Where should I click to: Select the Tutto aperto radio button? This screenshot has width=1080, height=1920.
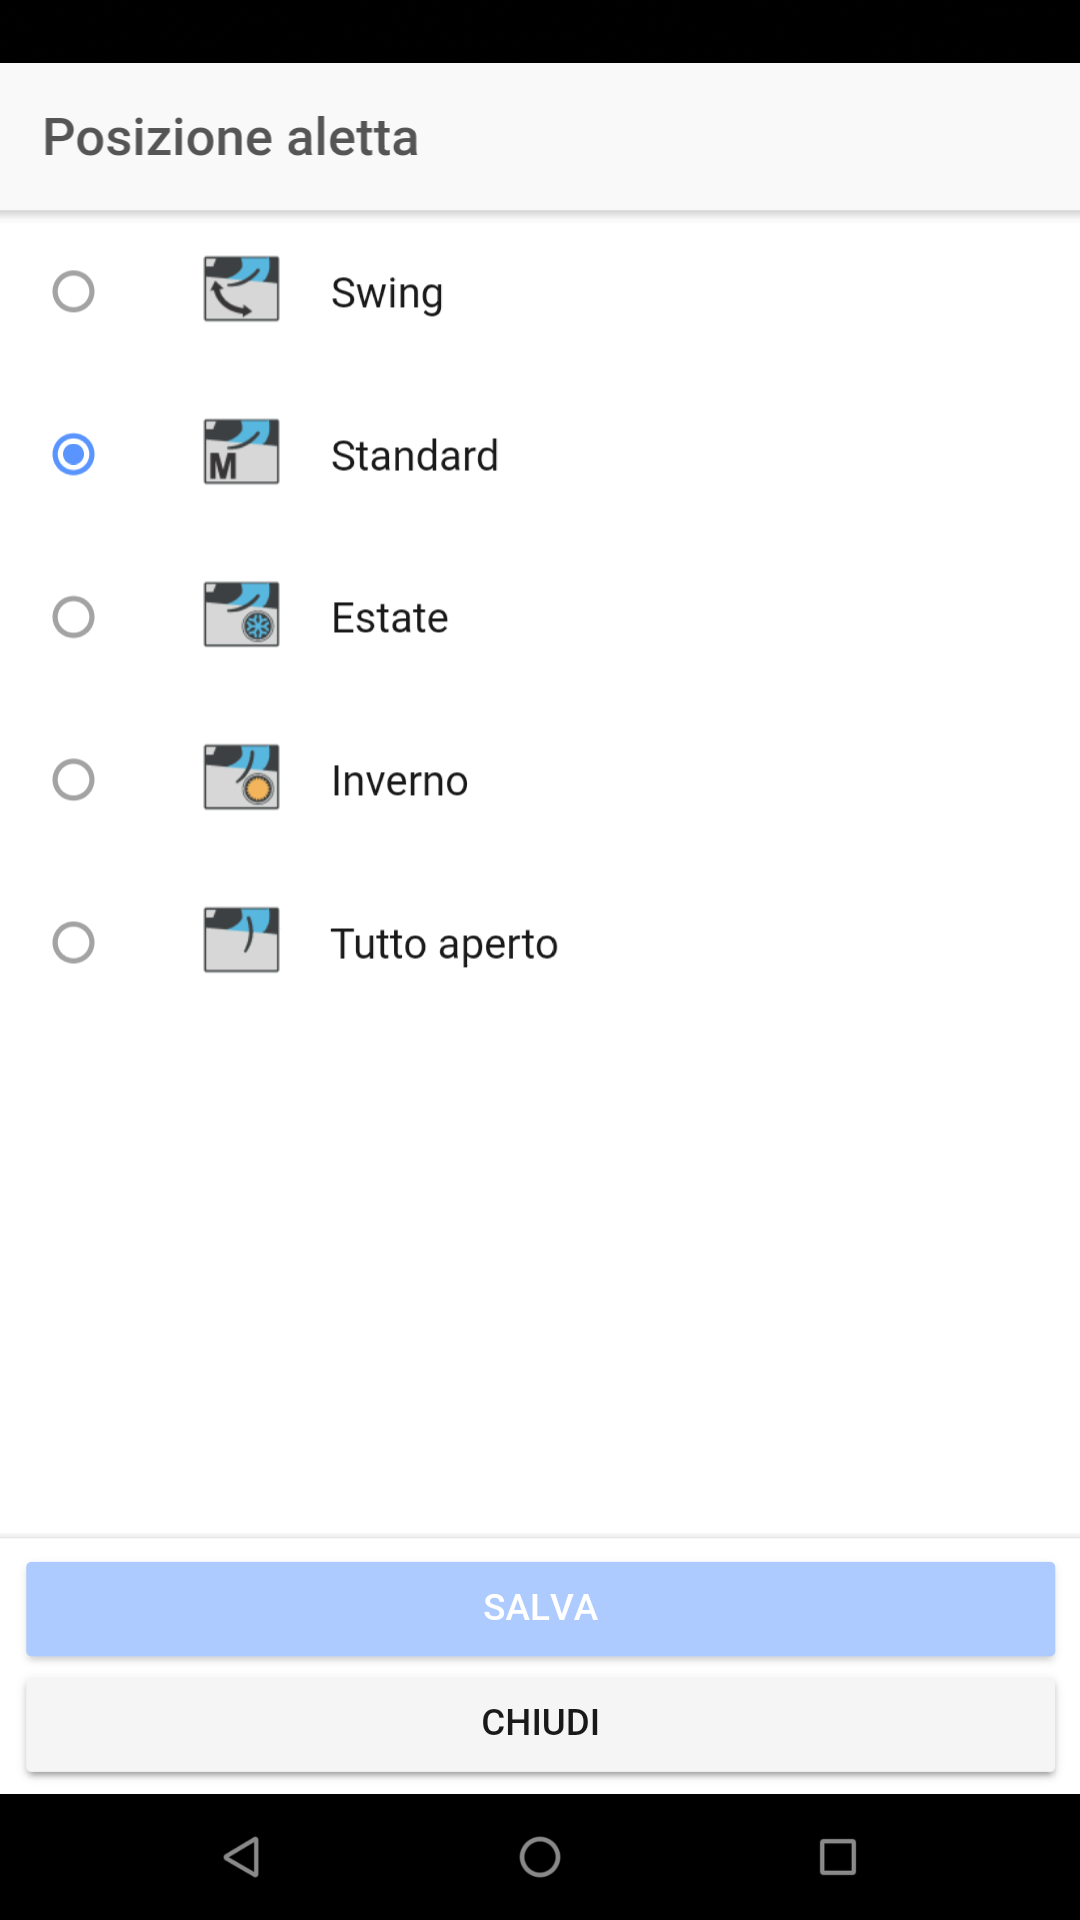73,942
